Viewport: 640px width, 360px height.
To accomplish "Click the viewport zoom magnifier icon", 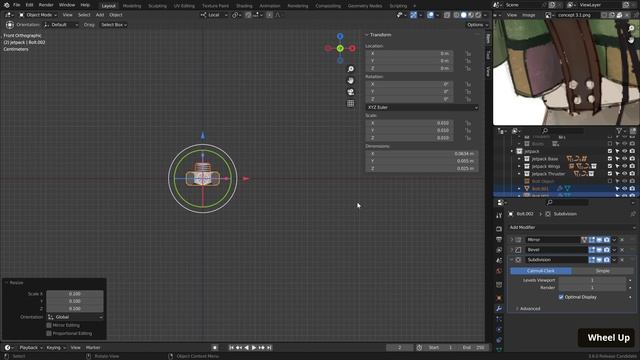I will click(x=351, y=69).
